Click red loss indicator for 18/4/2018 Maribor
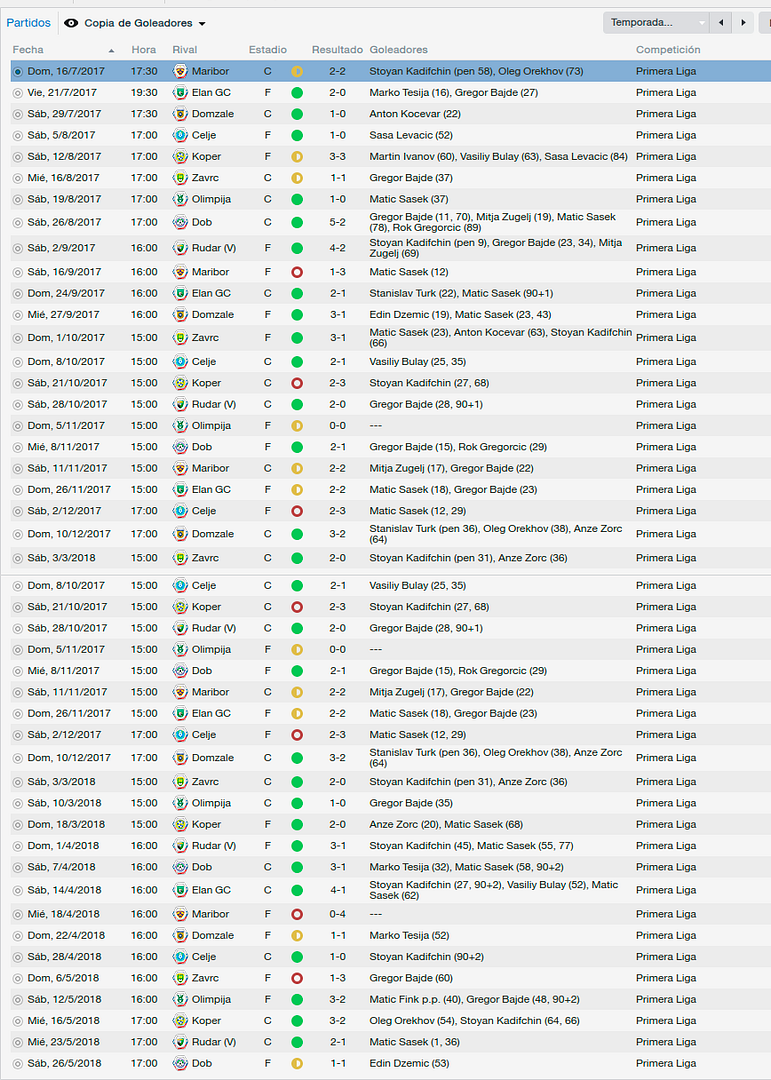 point(297,914)
